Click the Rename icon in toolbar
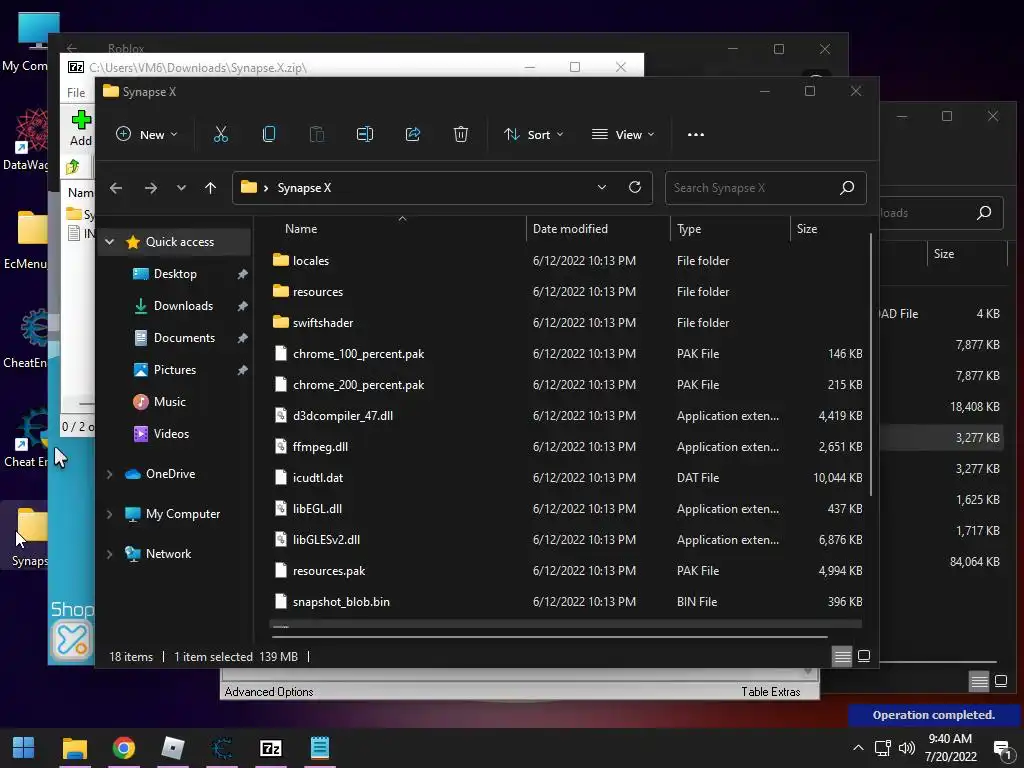The height and width of the screenshot is (768, 1024). [364, 135]
